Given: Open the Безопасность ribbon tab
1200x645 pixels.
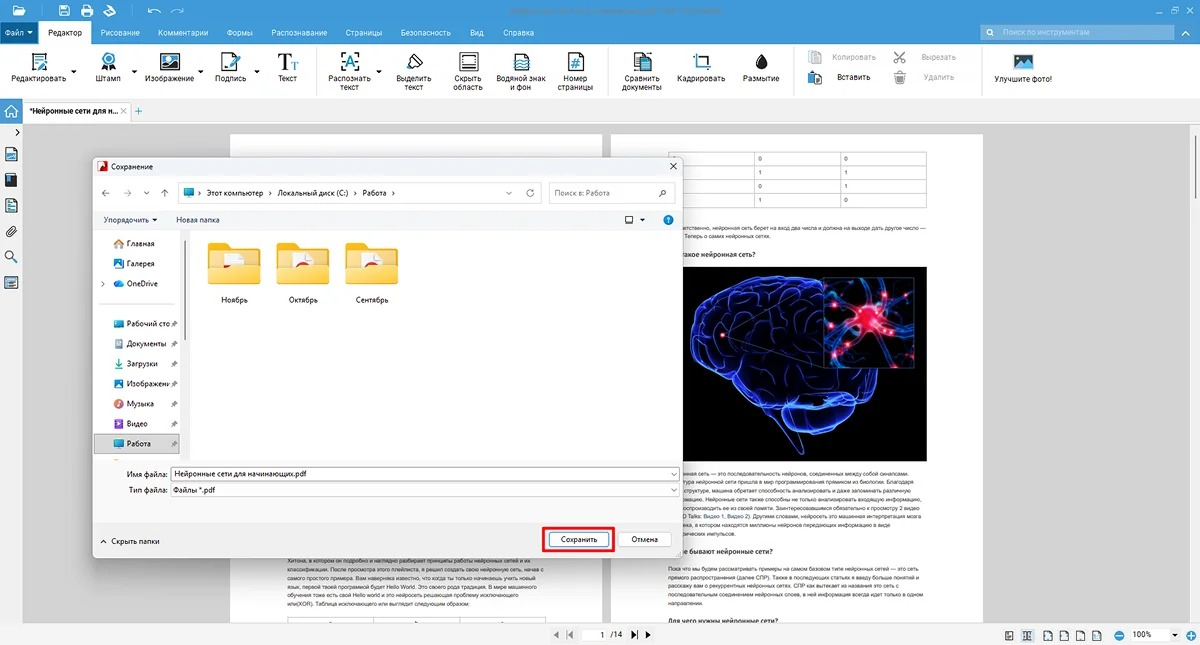Looking at the screenshot, I should [x=426, y=32].
